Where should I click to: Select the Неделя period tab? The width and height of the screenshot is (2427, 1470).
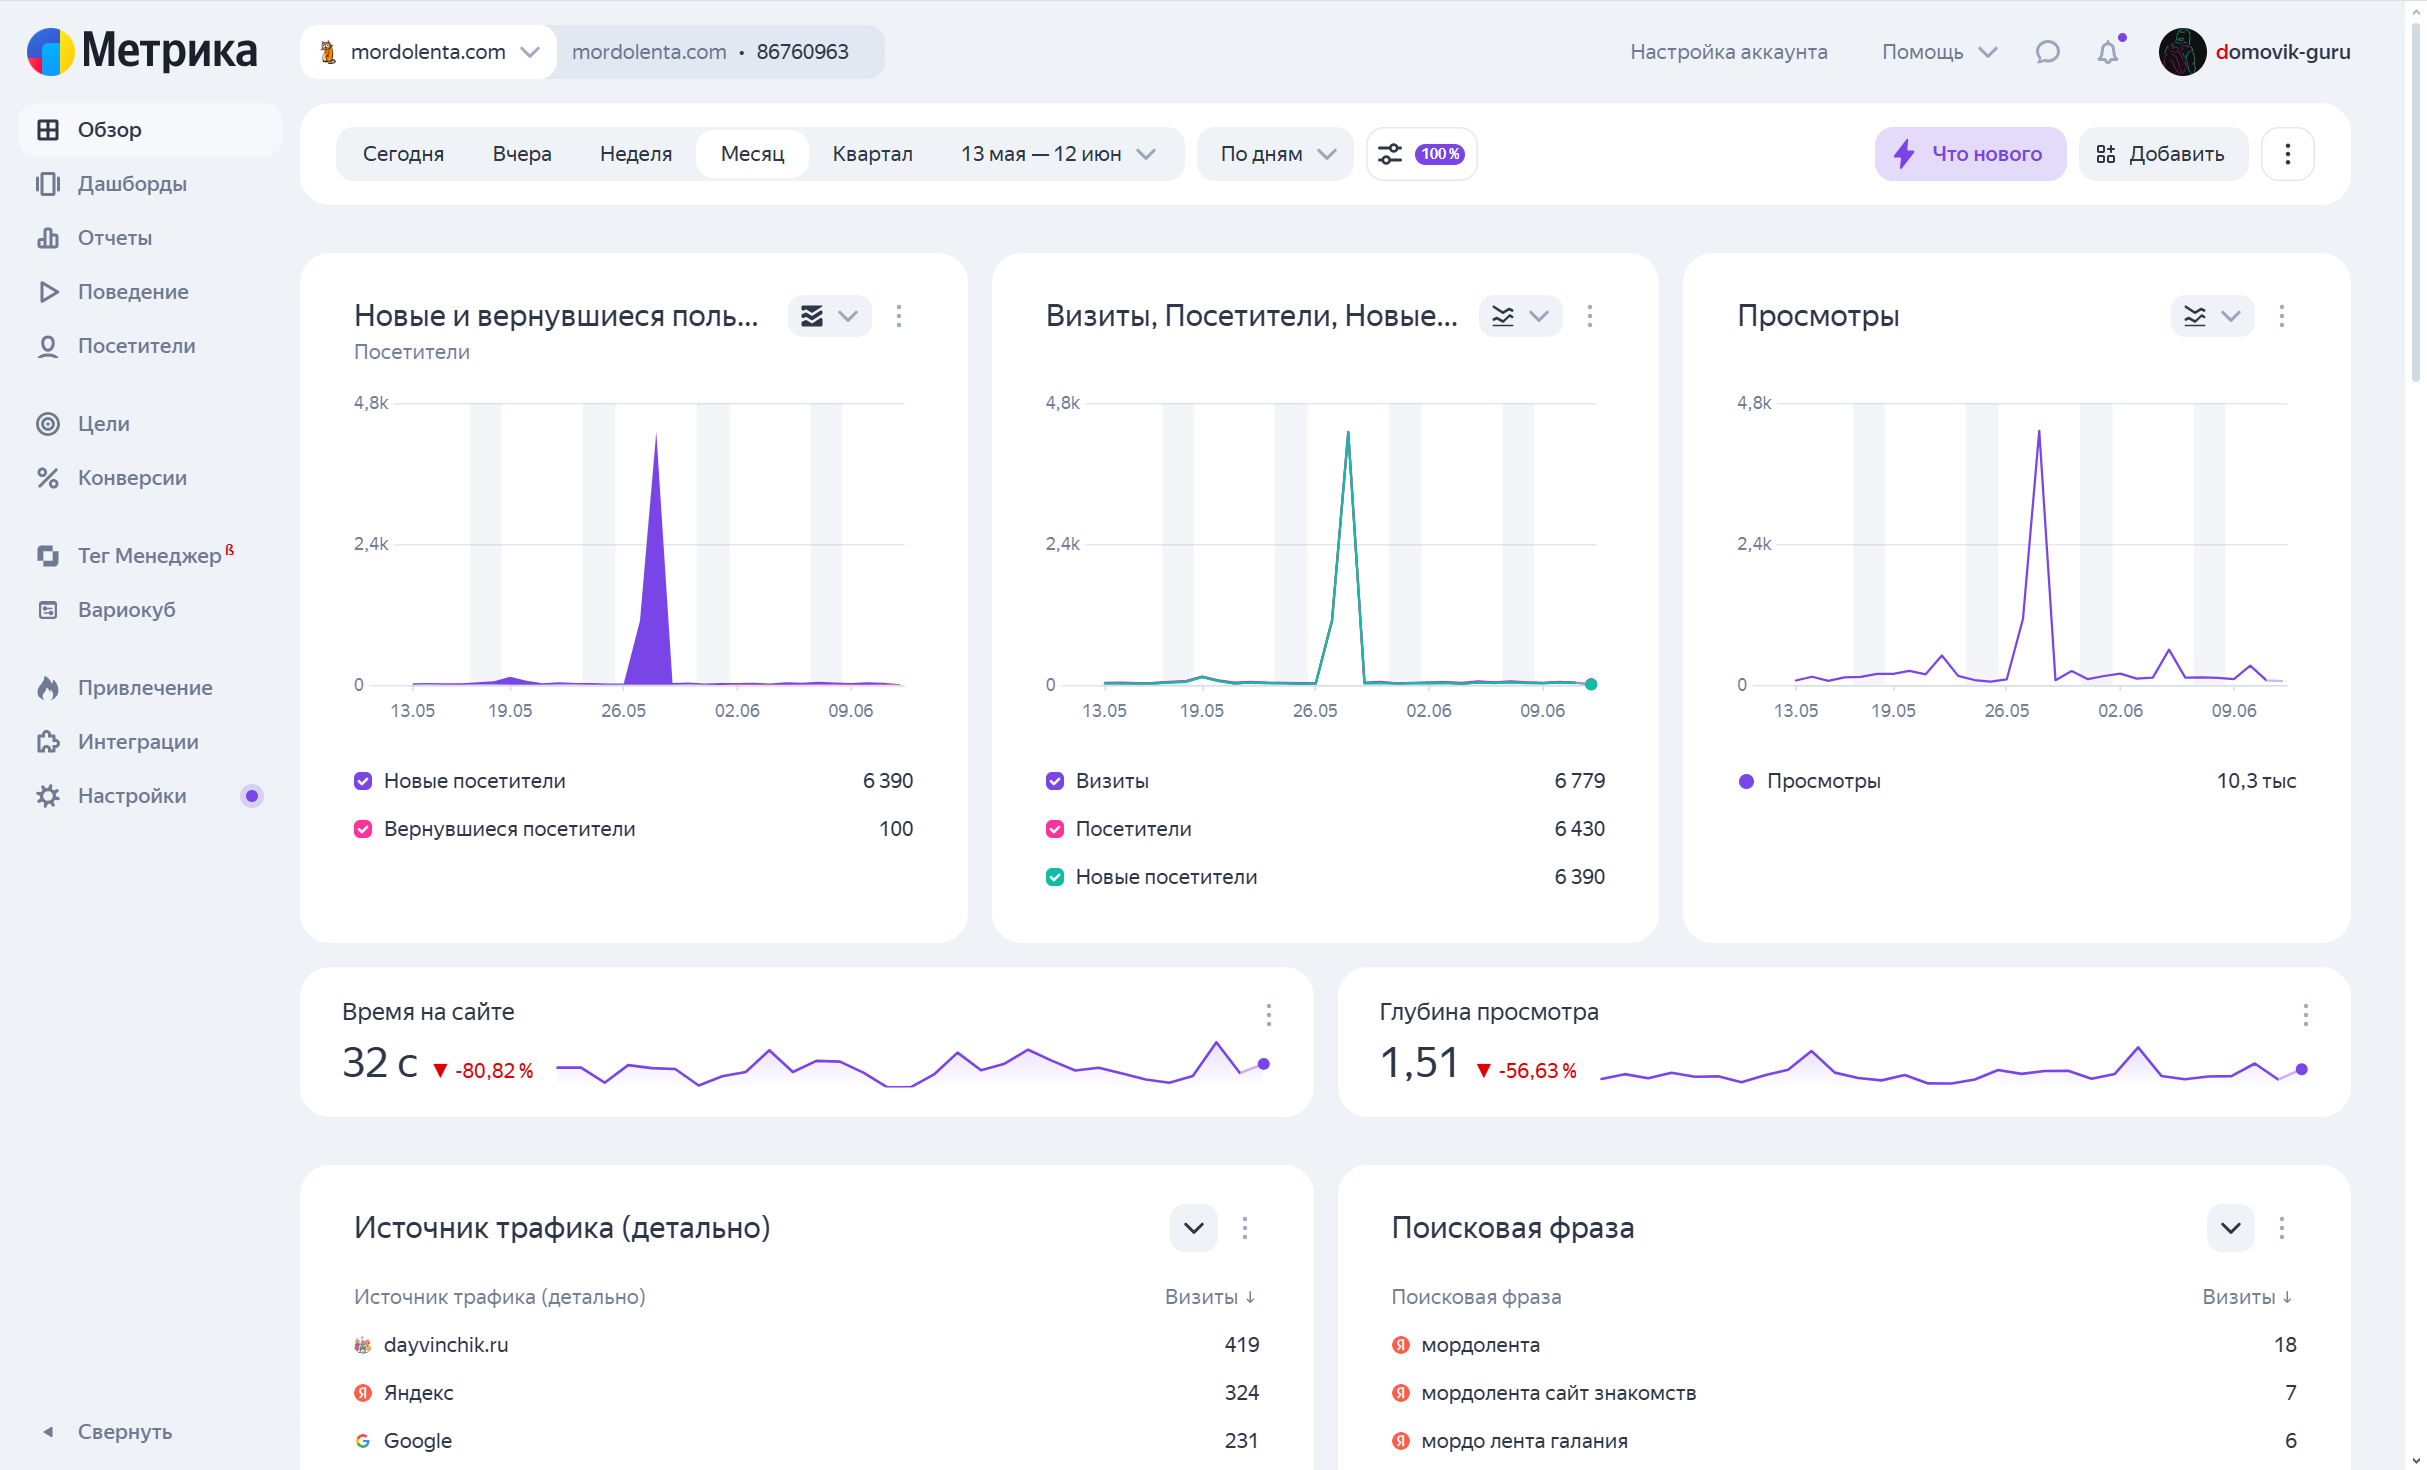tap(635, 154)
